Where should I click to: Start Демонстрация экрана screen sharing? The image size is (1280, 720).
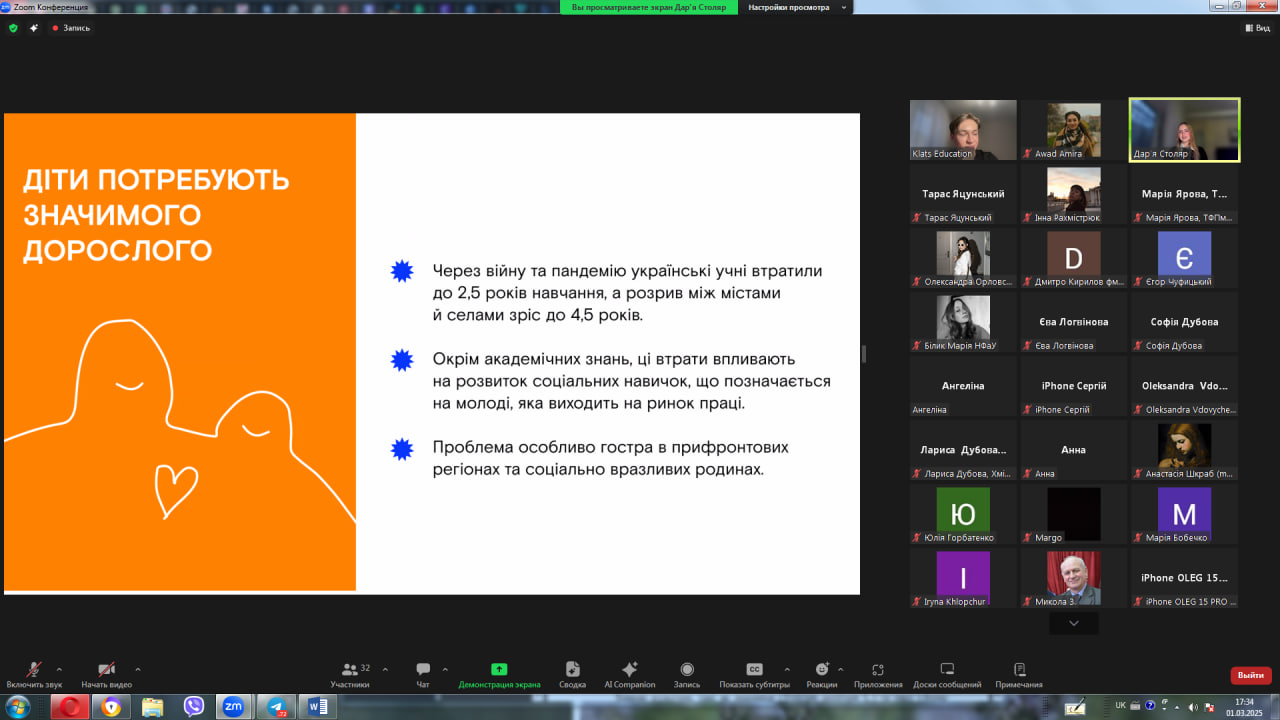[499, 675]
